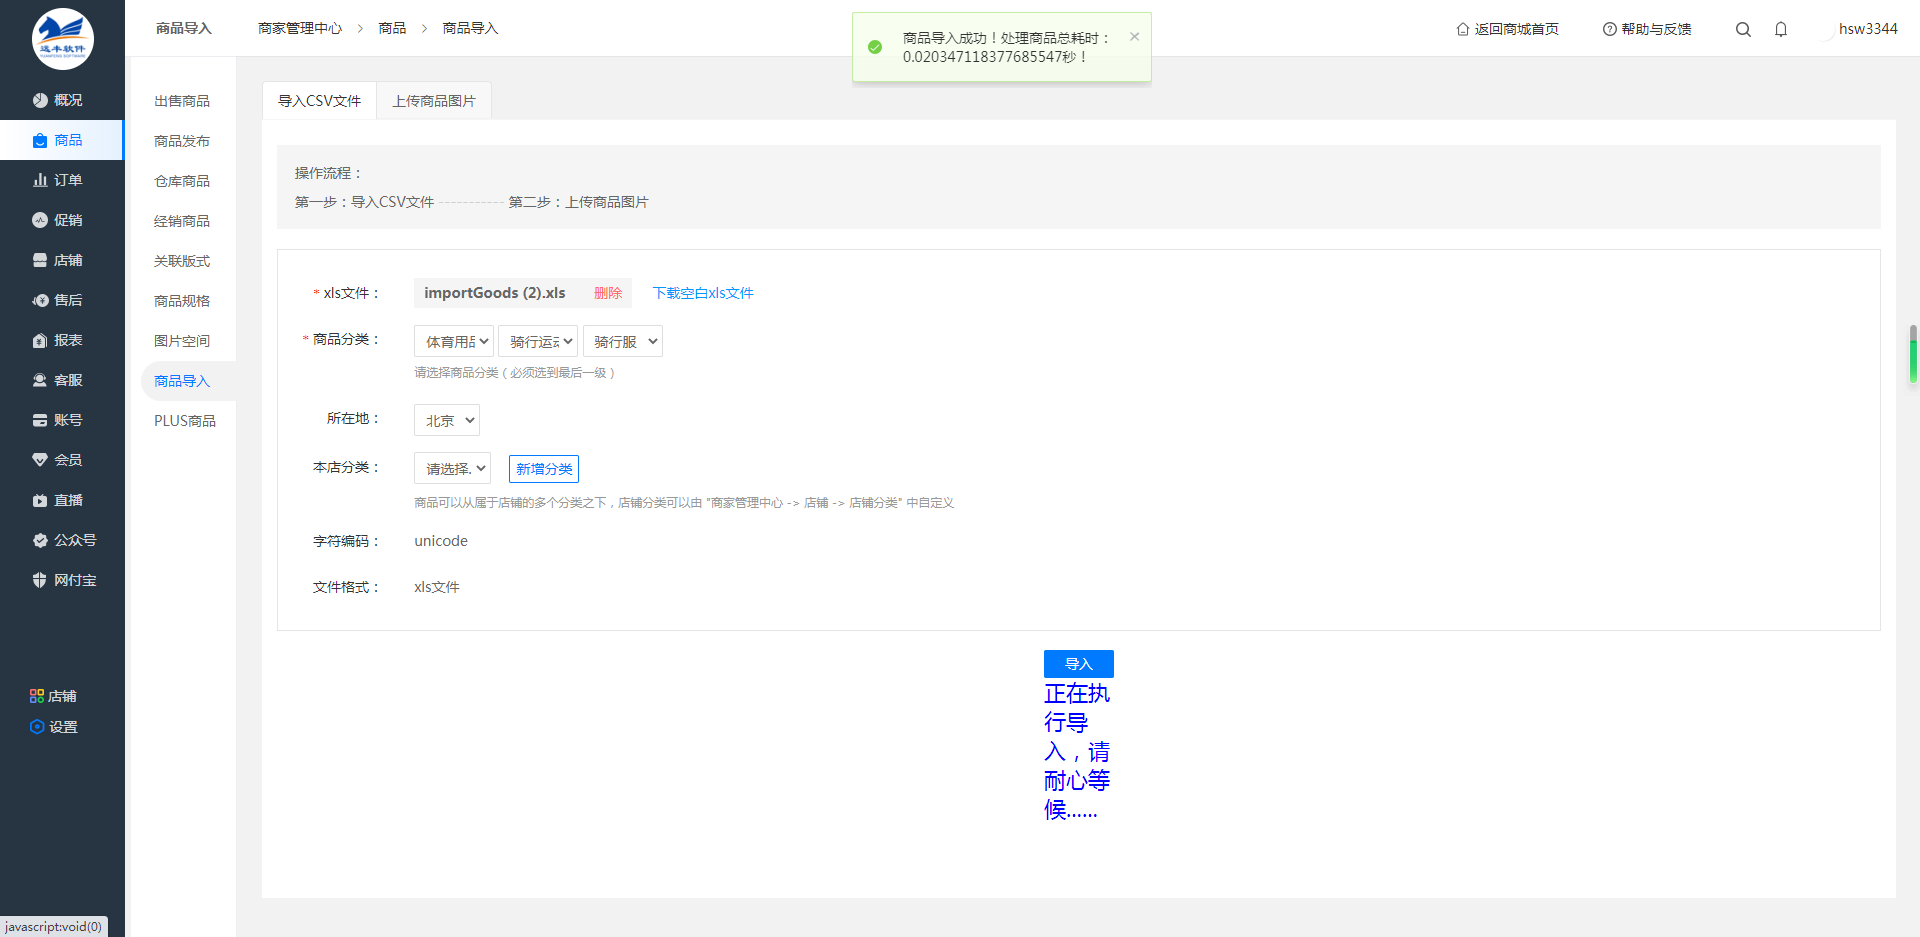This screenshot has width=1920, height=937.
Task: Open the 设置 gear icon at bottom
Action: pos(37,727)
